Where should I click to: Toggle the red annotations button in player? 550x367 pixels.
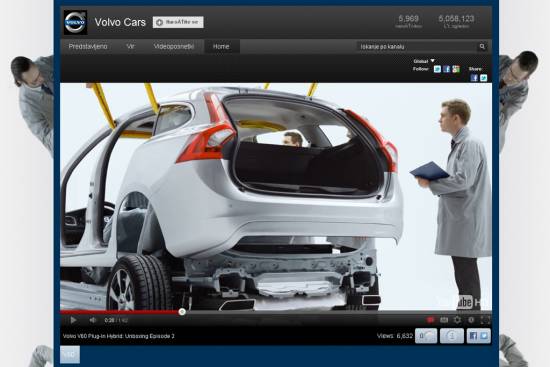(430, 320)
